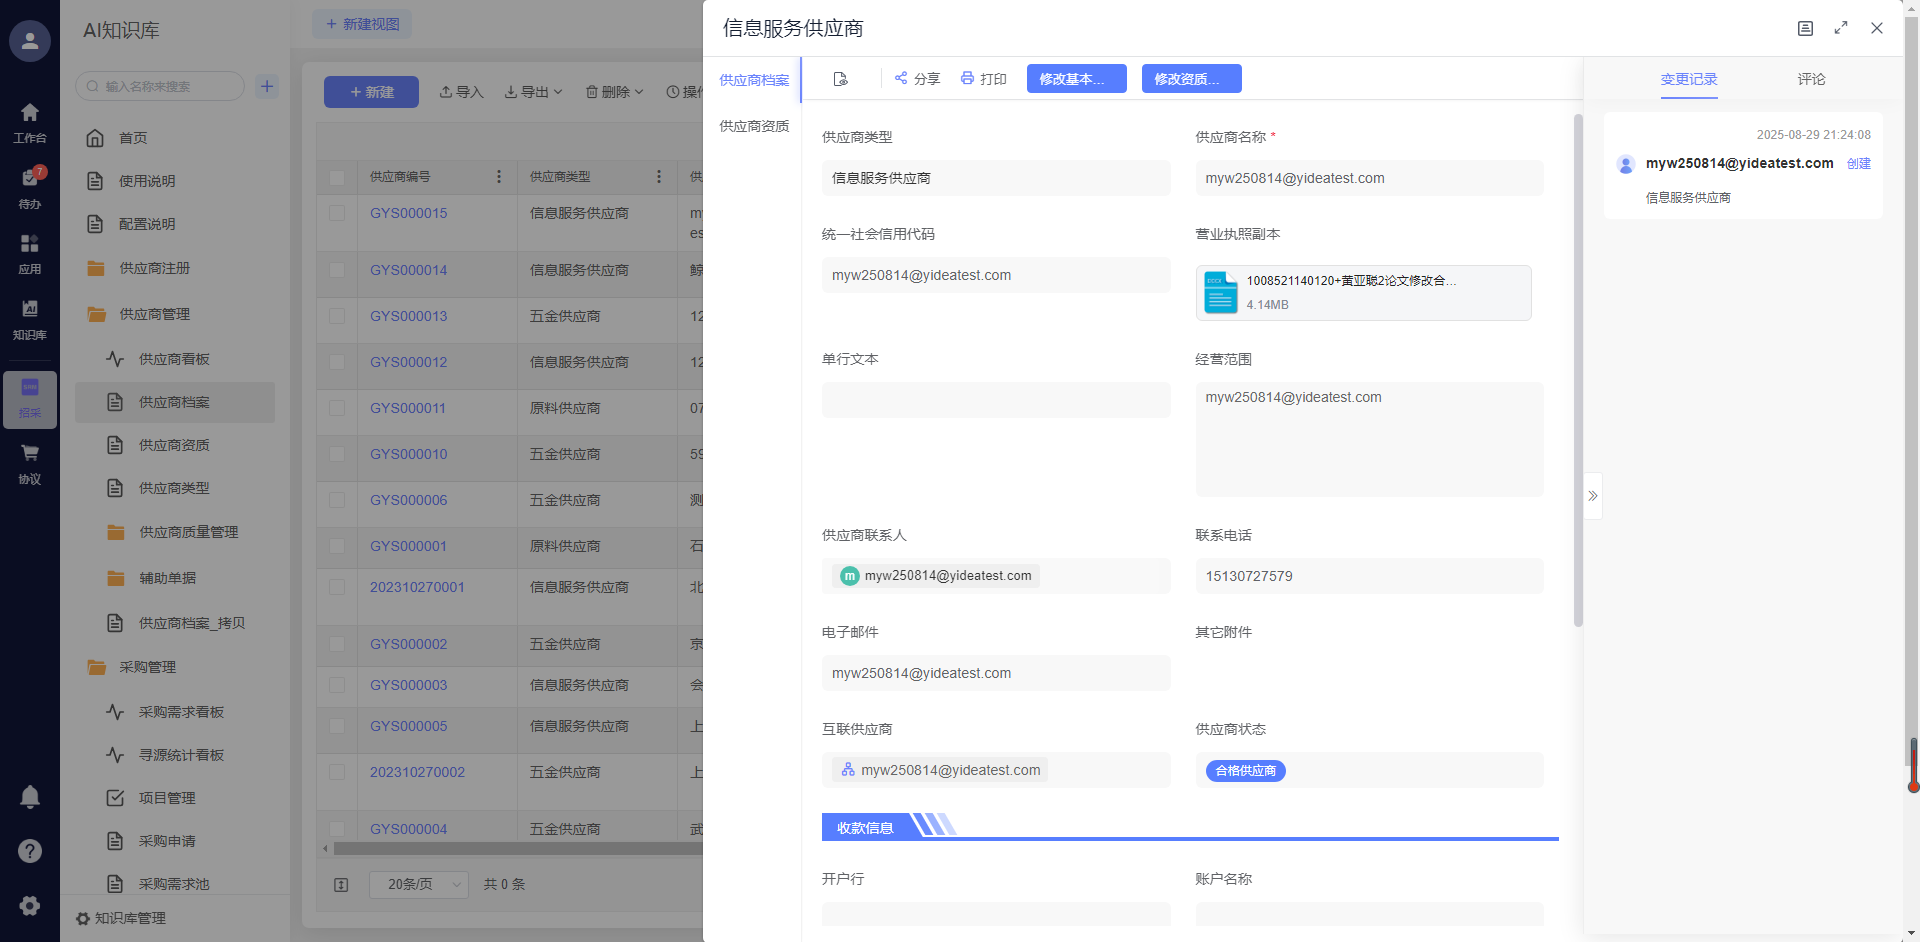Click the plus icon next to search box

(x=267, y=86)
